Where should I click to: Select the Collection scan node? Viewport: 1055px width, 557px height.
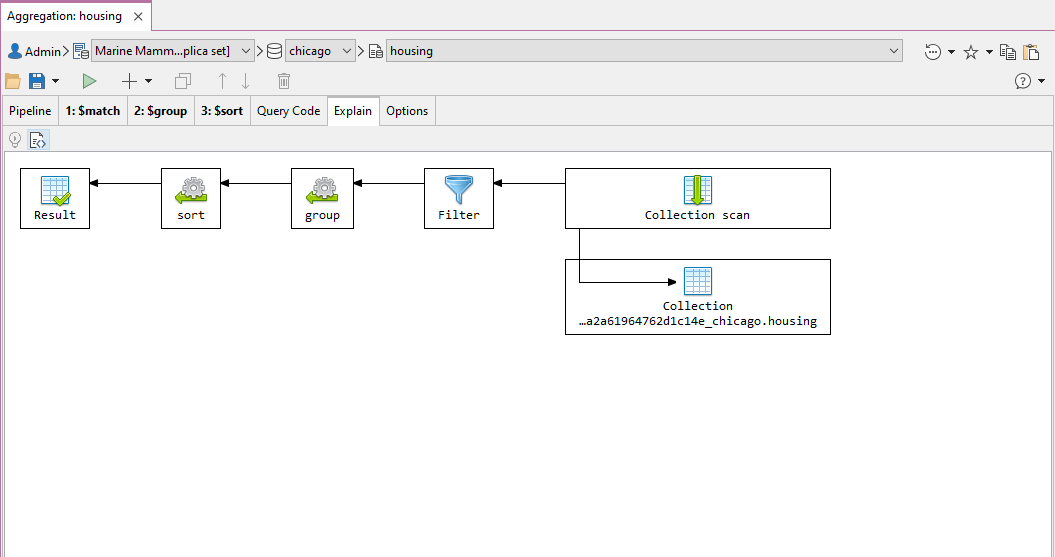(697, 198)
